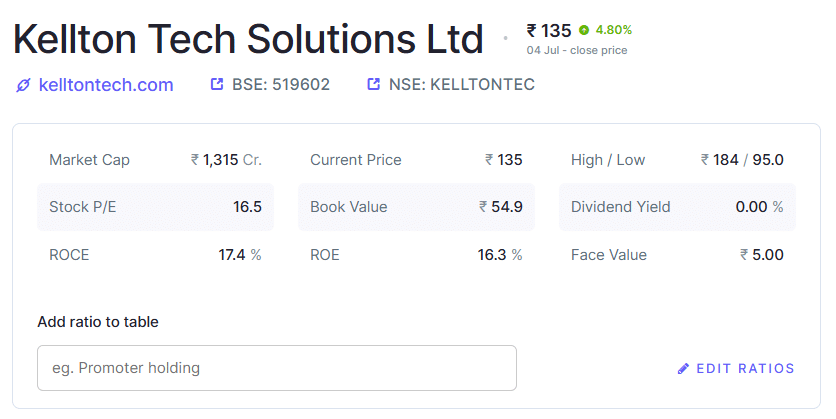This screenshot has height=419, width=836.
Task: Click the EDIT RATIOS button
Action: click(x=736, y=368)
